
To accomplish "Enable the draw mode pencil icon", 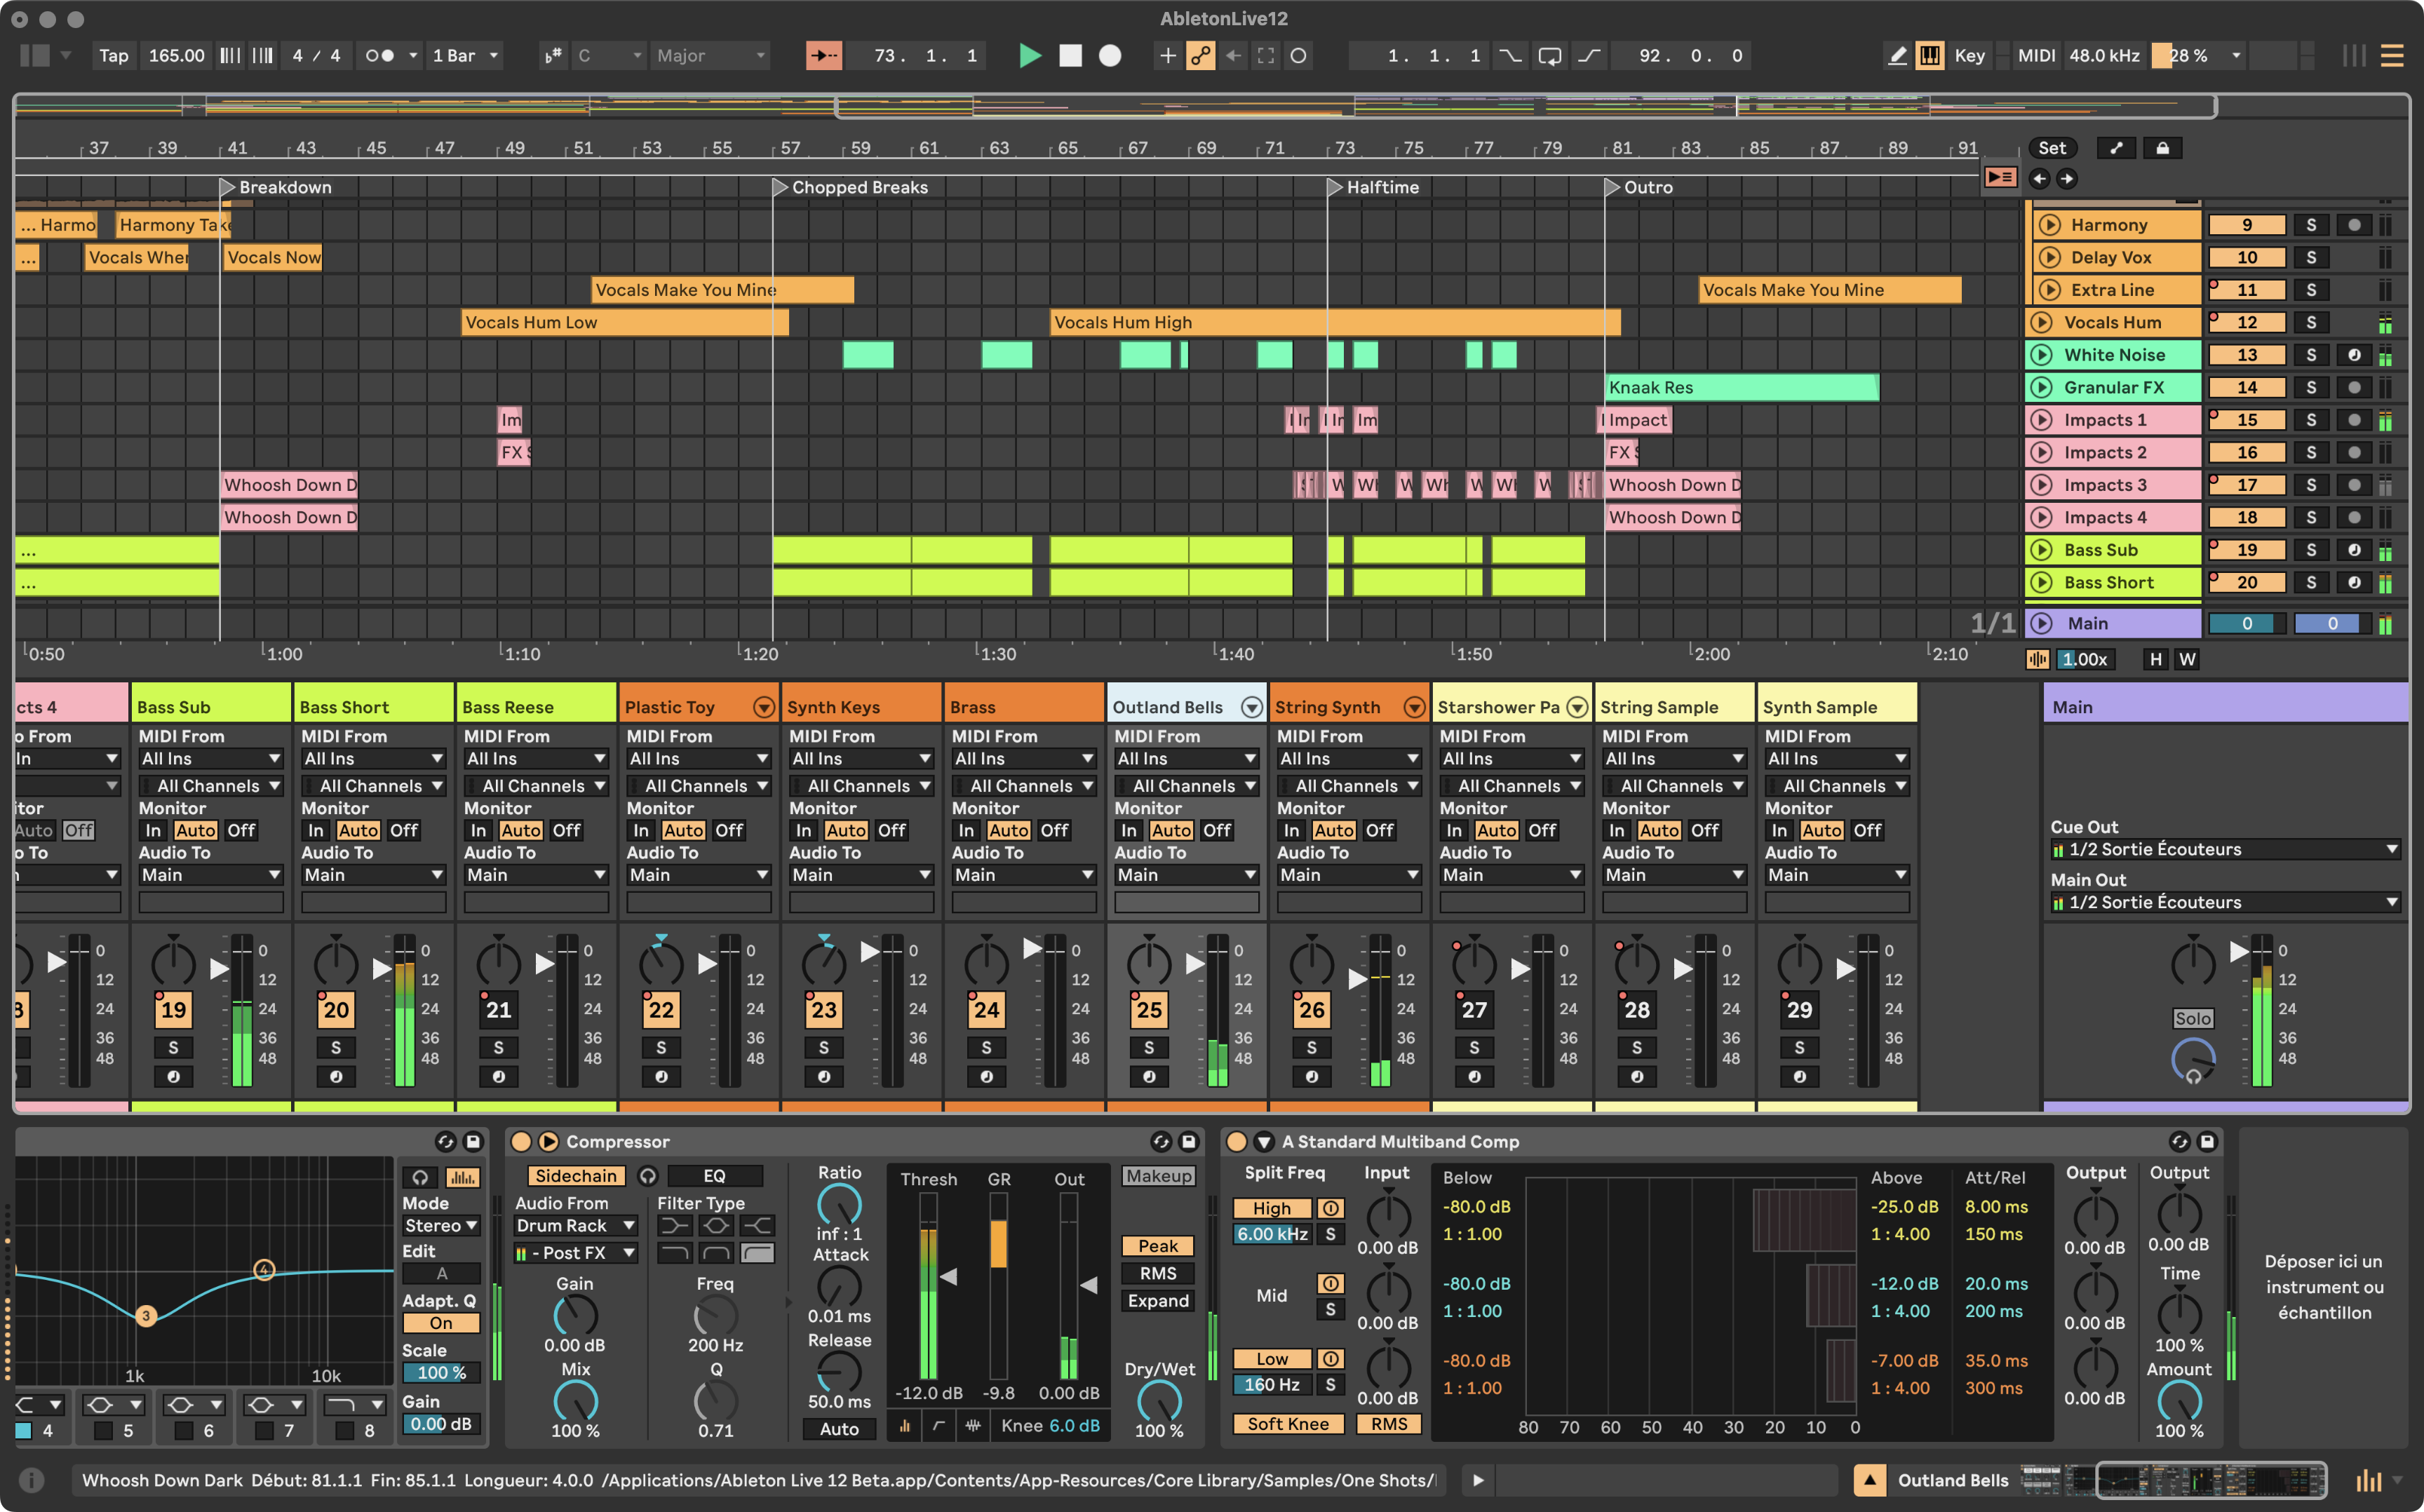I will (1897, 56).
